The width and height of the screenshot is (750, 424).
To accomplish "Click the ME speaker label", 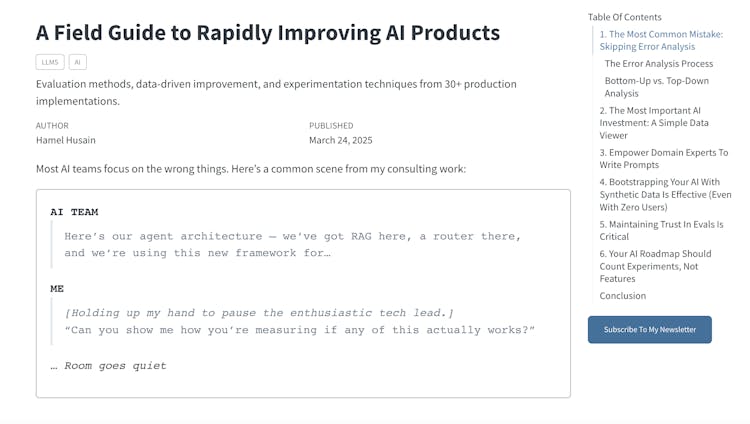I will coord(58,287).
